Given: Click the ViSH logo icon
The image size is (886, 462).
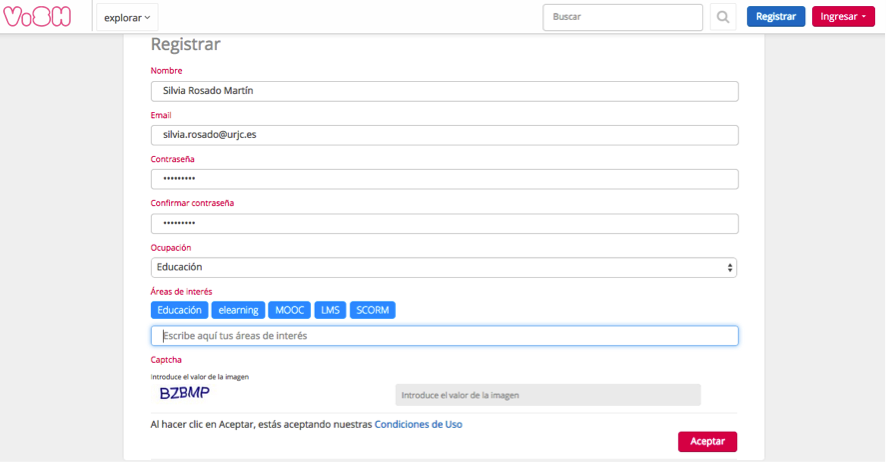Looking at the screenshot, I should (36, 17).
